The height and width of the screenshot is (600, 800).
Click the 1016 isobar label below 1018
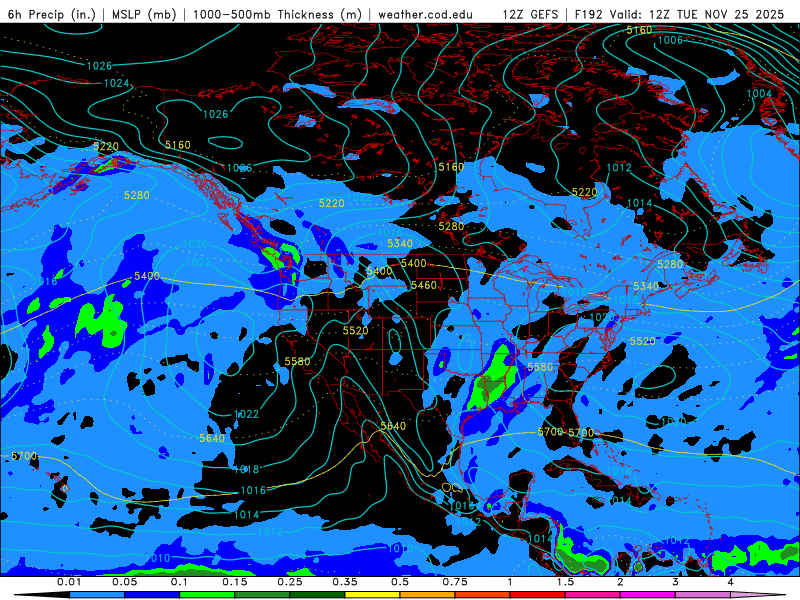coord(253,490)
